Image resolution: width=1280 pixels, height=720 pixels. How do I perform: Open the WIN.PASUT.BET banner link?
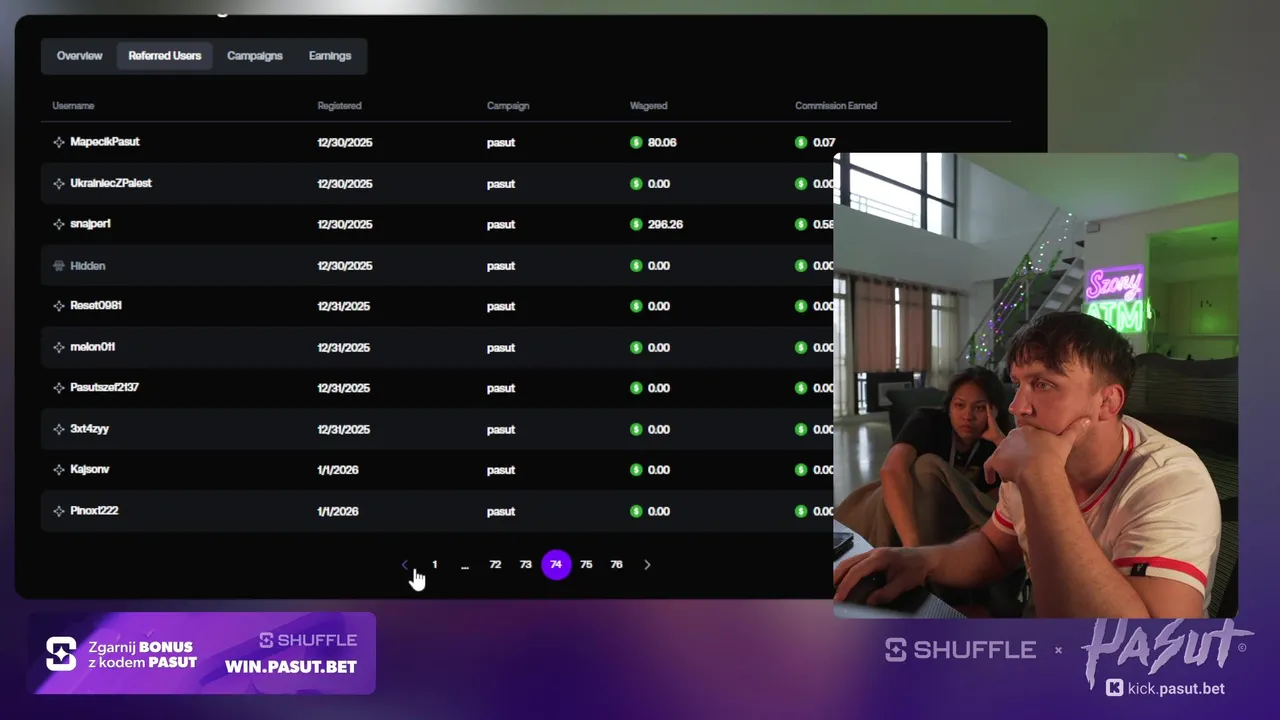click(291, 667)
